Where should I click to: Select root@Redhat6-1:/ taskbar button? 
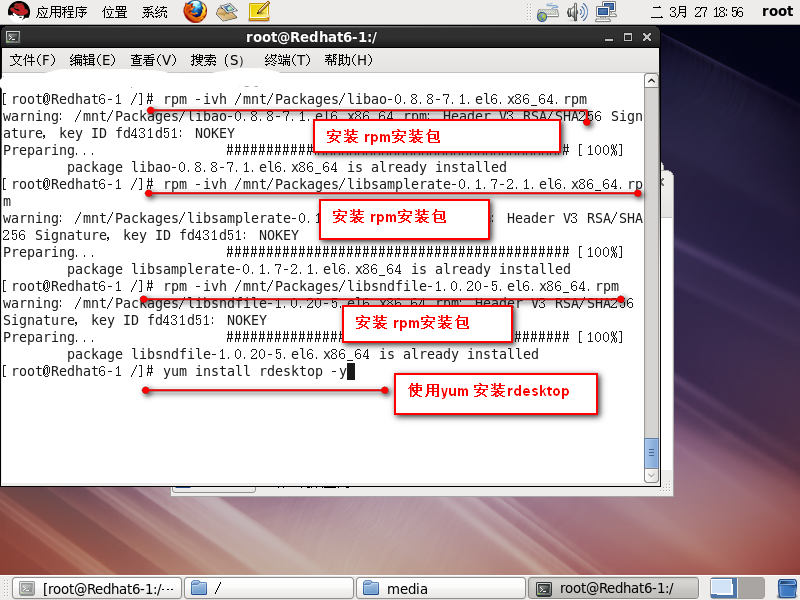(613, 589)
